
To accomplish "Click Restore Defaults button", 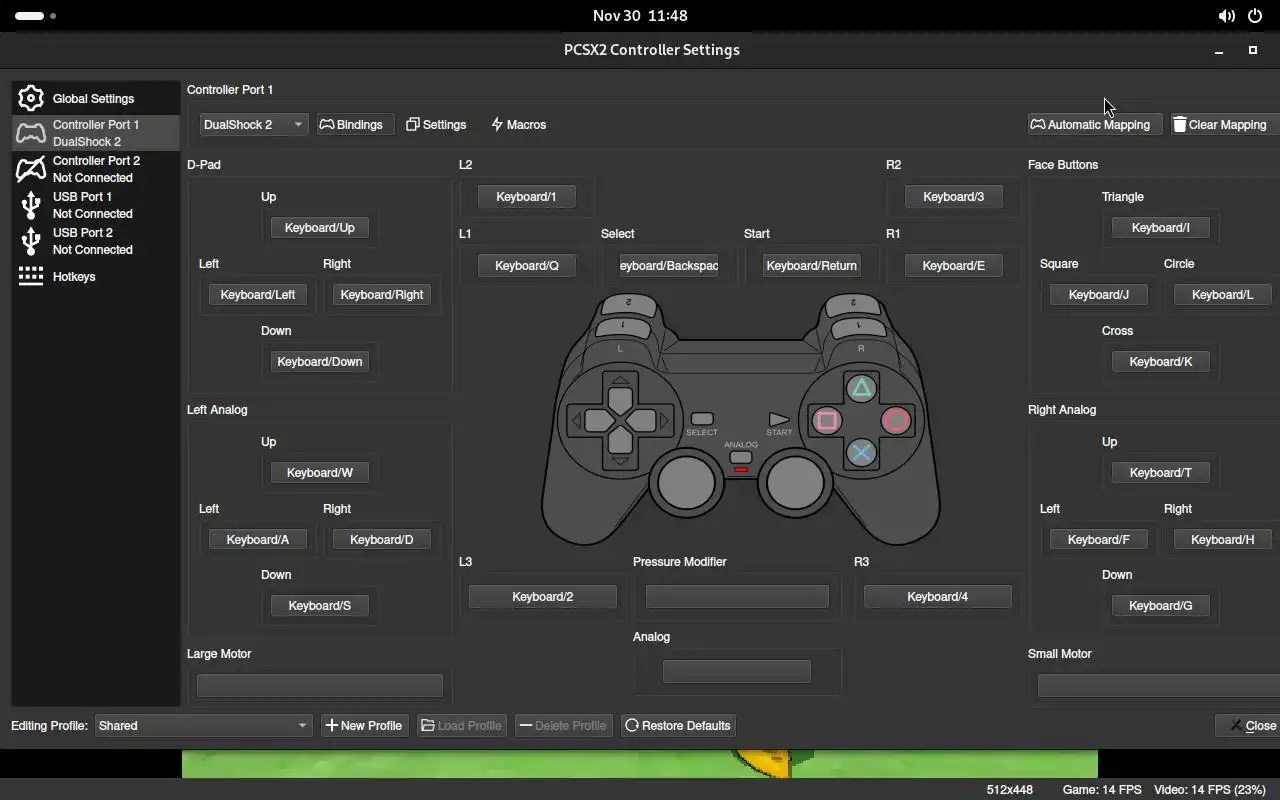I will click(678, 726).
